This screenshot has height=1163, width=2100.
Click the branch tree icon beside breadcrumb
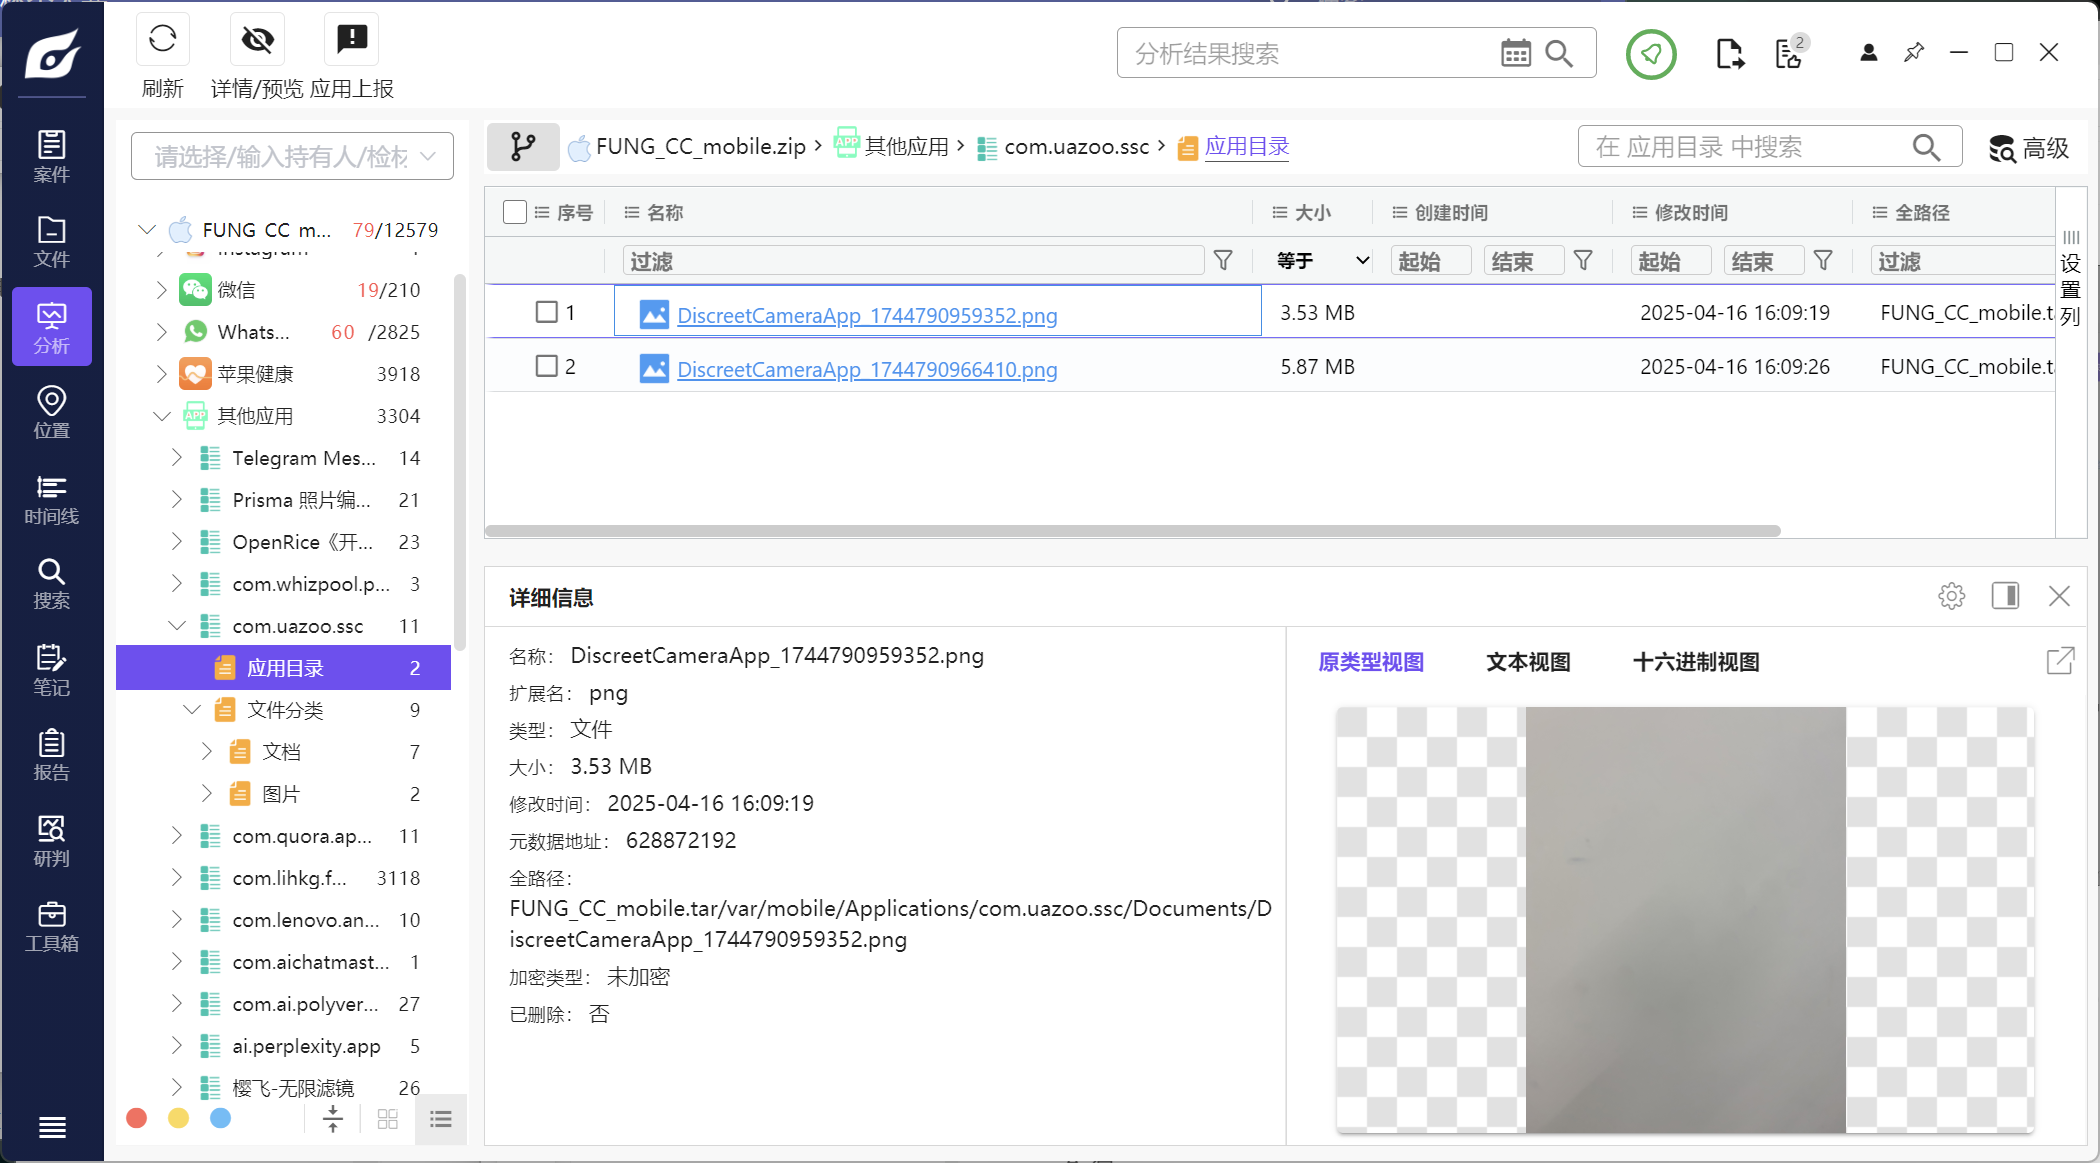point(523,147)
